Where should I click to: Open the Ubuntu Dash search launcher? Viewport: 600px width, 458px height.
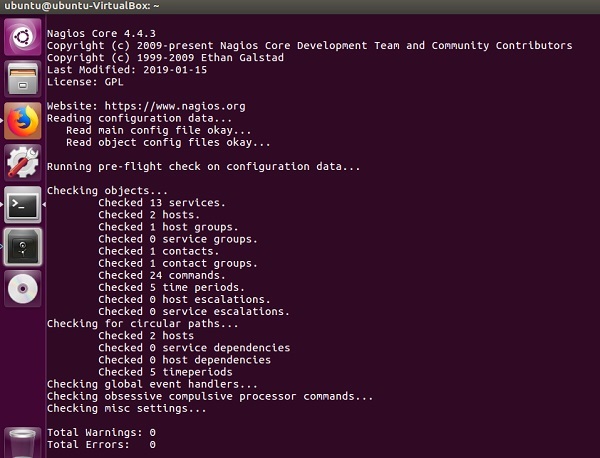click(22, 37)
